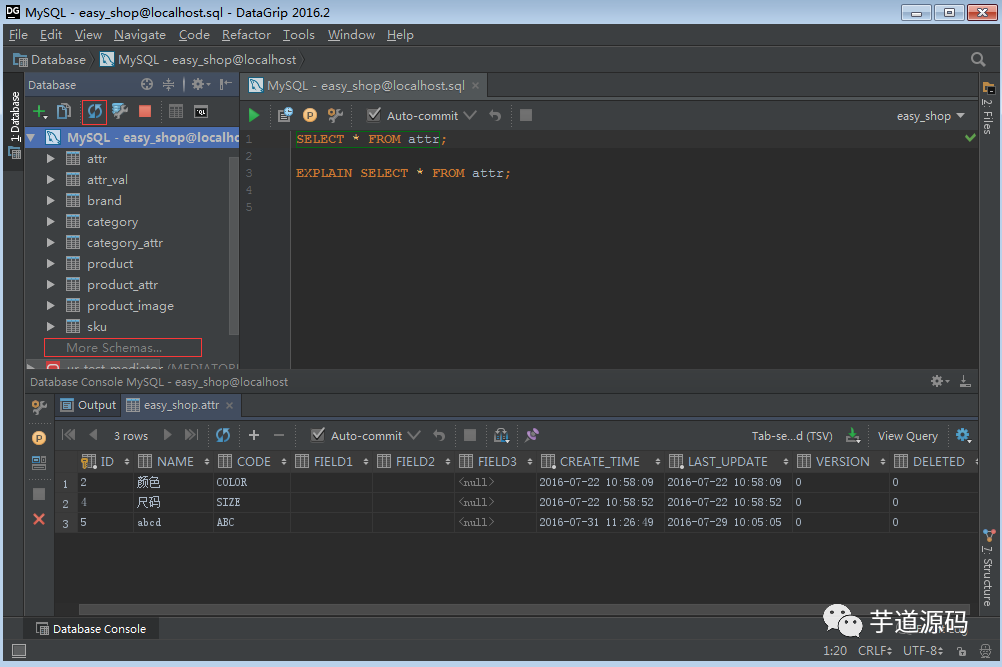Image resolution: width=1002 pixels, height=667 pixels.
Task: Add new row with plus icon
Action: (x=254, y=435)
